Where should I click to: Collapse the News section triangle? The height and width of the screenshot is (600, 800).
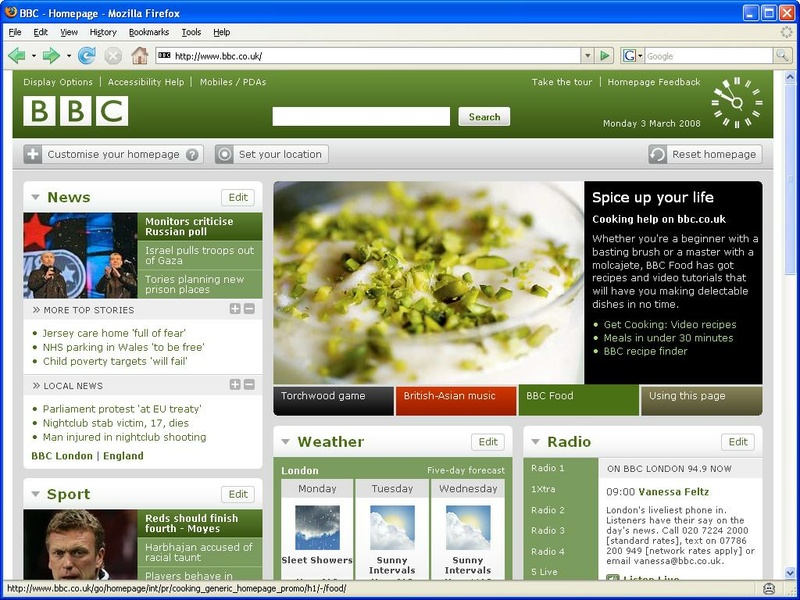click(35, 197)
